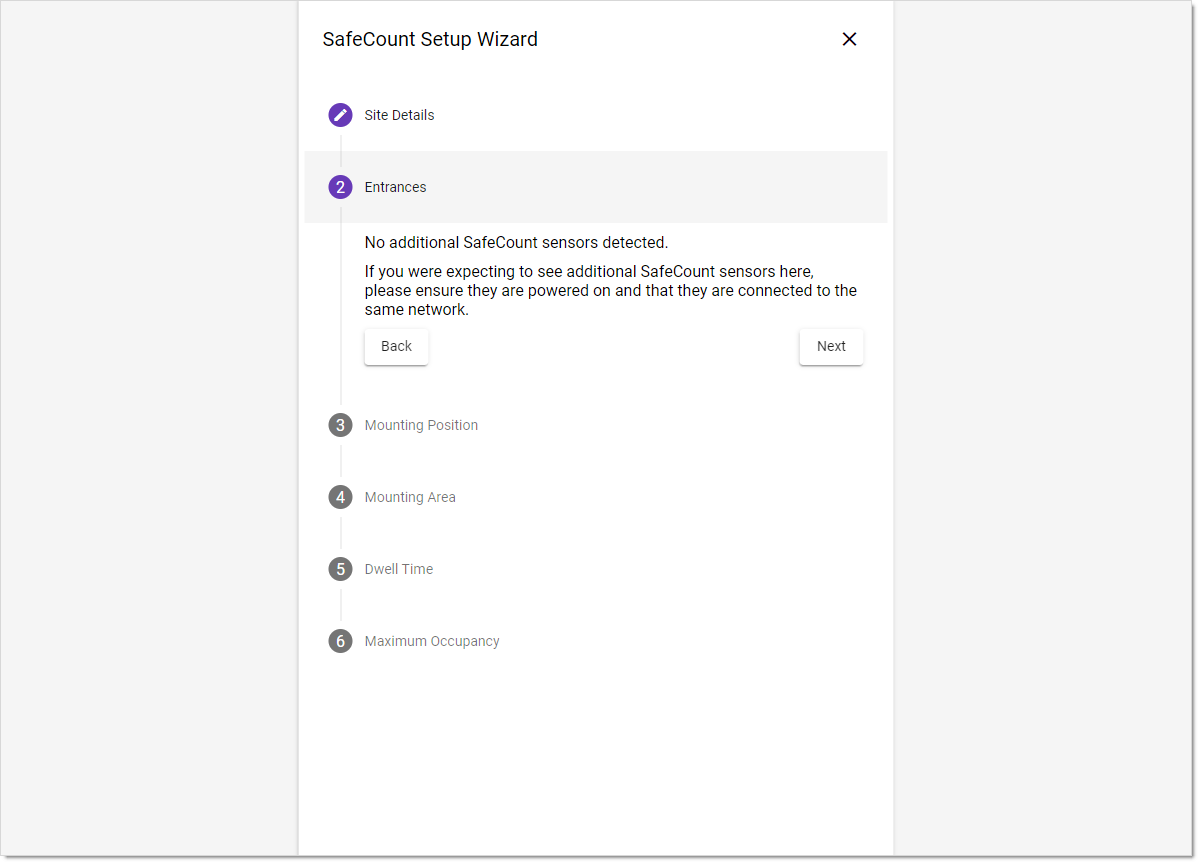1198x862 pixels.
Task: Open the Site Details step label
Action: (399, 115)
